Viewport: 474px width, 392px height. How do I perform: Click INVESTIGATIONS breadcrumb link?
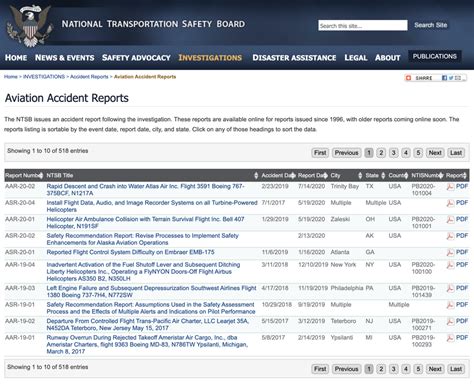tap(44, 77)
